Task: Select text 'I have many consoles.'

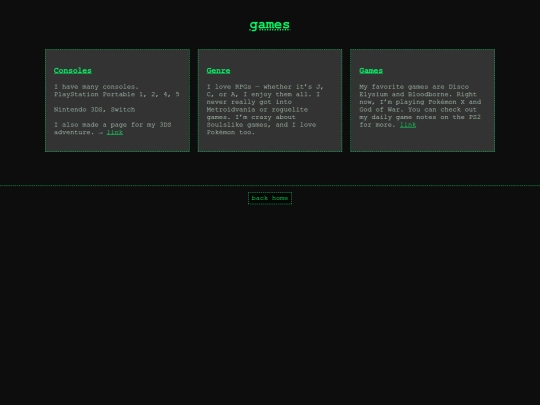Action: [96, 87]
